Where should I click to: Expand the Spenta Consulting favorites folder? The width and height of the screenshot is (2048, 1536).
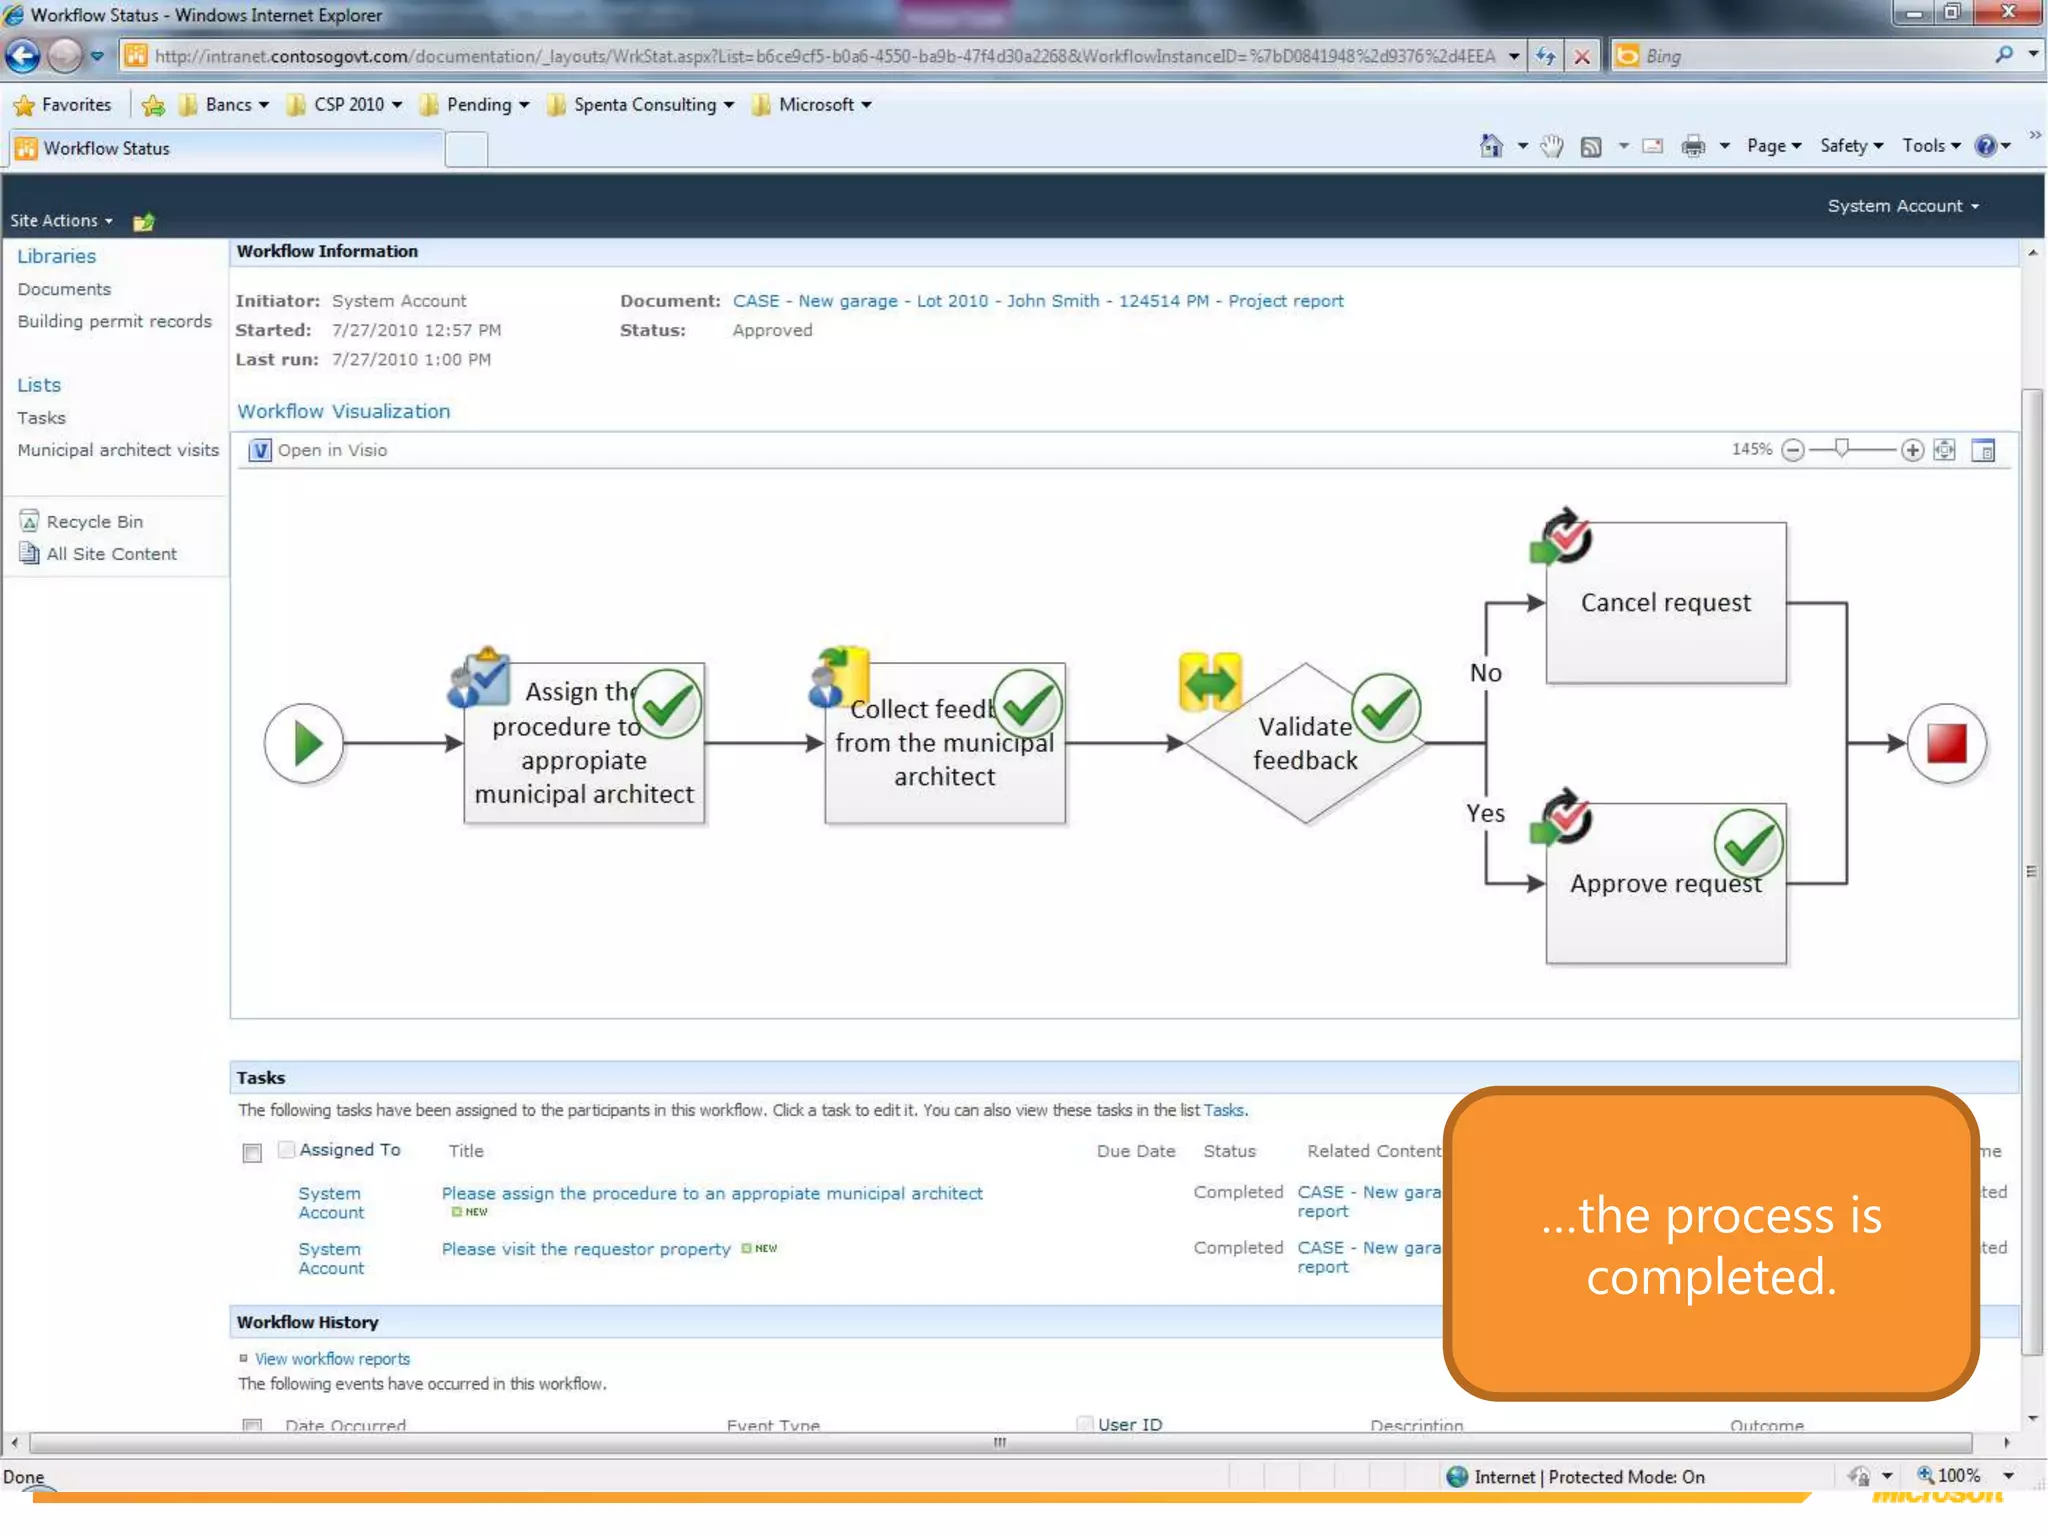pyautogui.click(x=643, y=104)
